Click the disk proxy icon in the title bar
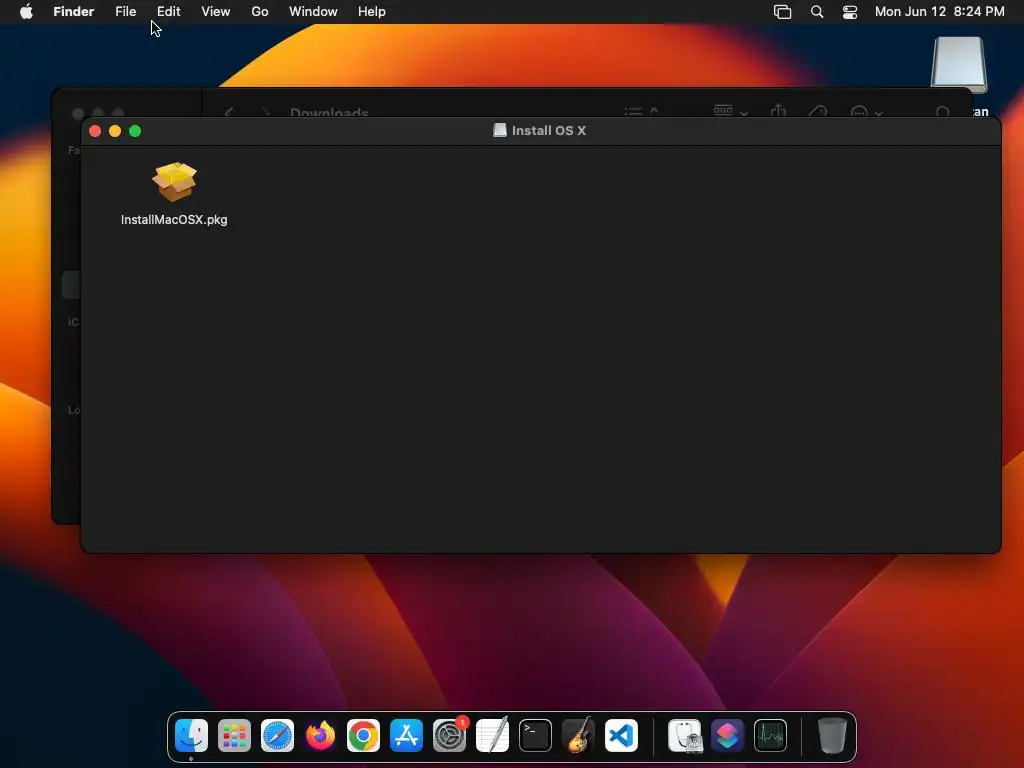Screen dimensions: 1024x768 500,130
